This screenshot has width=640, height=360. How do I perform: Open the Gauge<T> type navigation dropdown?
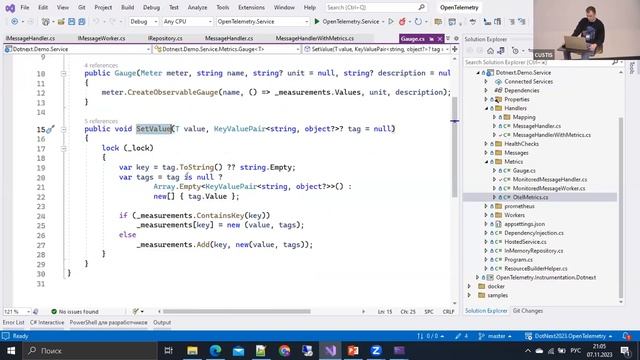point(227,49)
